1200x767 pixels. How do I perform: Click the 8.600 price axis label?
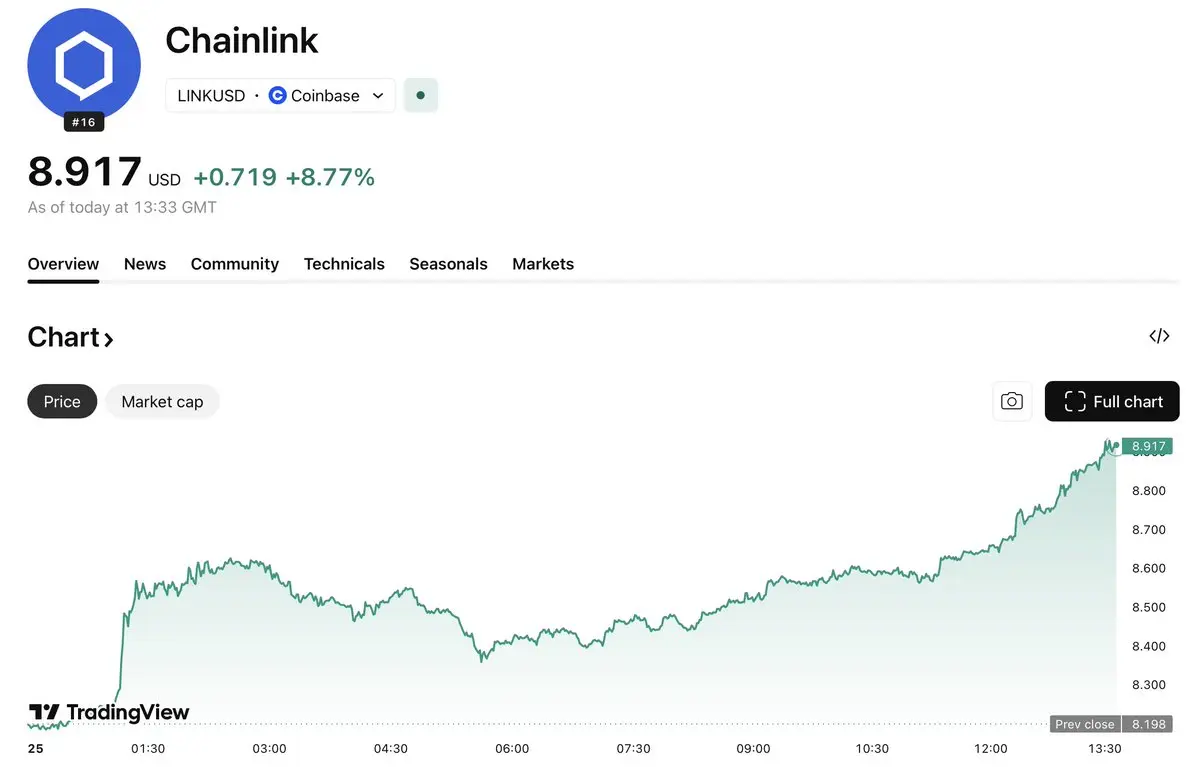(1148, 568)
